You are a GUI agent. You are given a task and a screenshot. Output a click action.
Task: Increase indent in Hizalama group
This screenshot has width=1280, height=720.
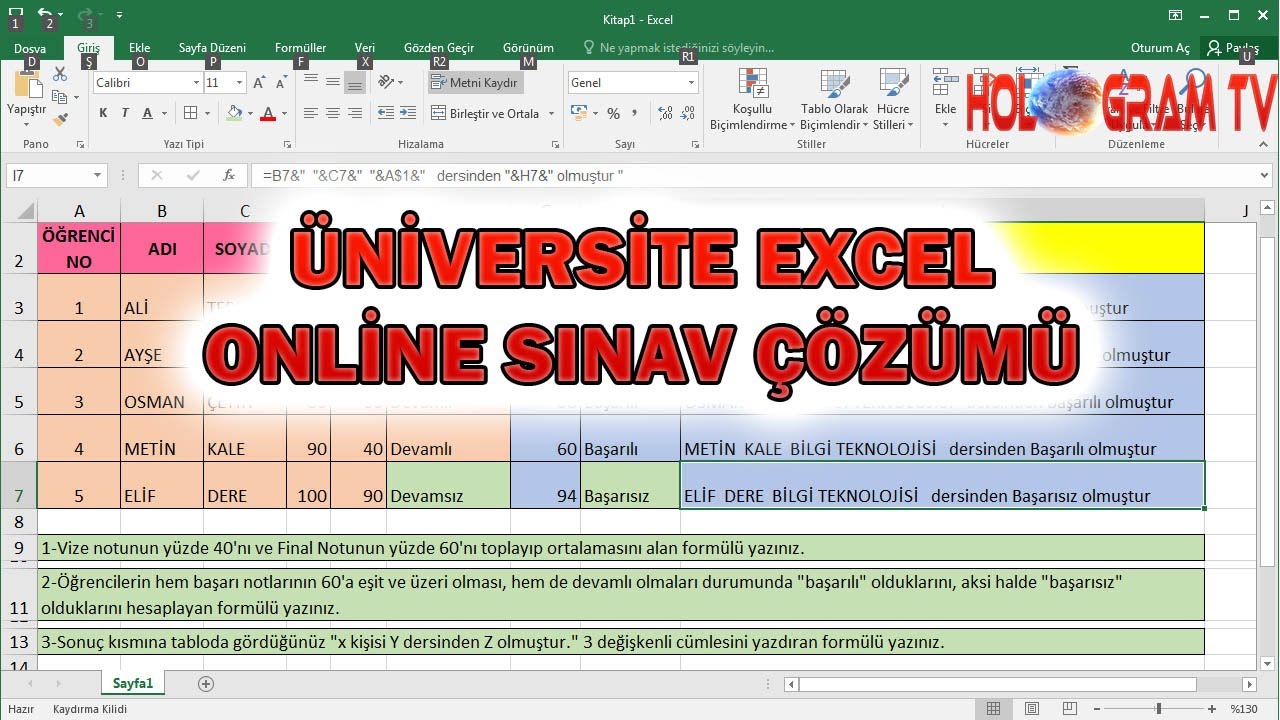(408, 113)
